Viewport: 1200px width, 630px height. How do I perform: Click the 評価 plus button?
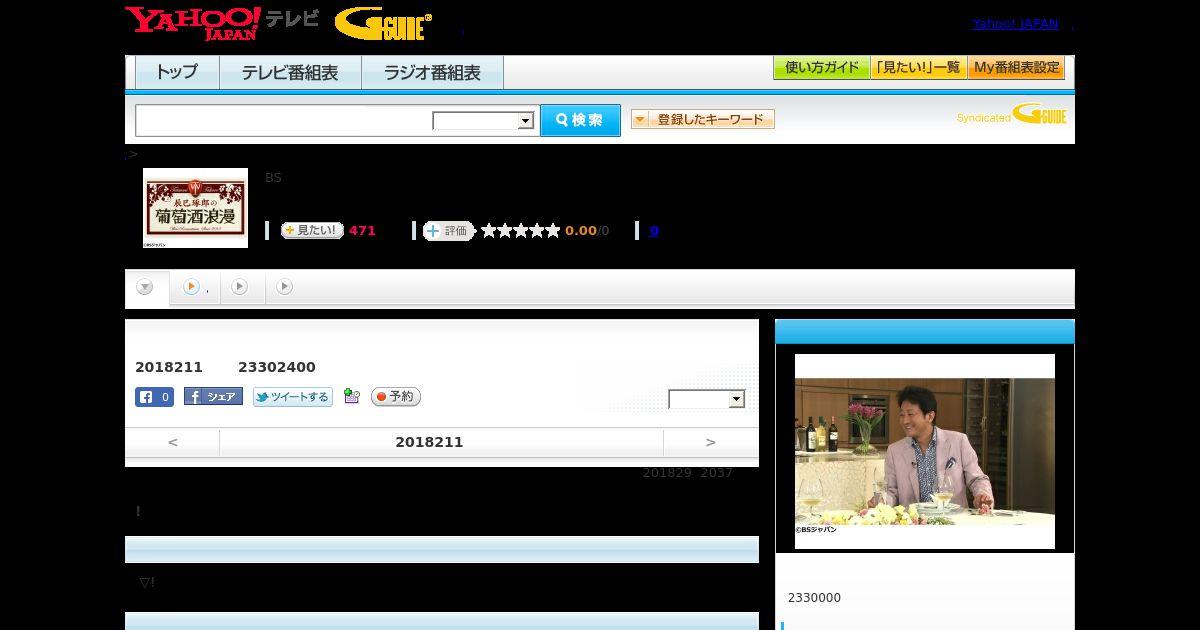point(448,231)
